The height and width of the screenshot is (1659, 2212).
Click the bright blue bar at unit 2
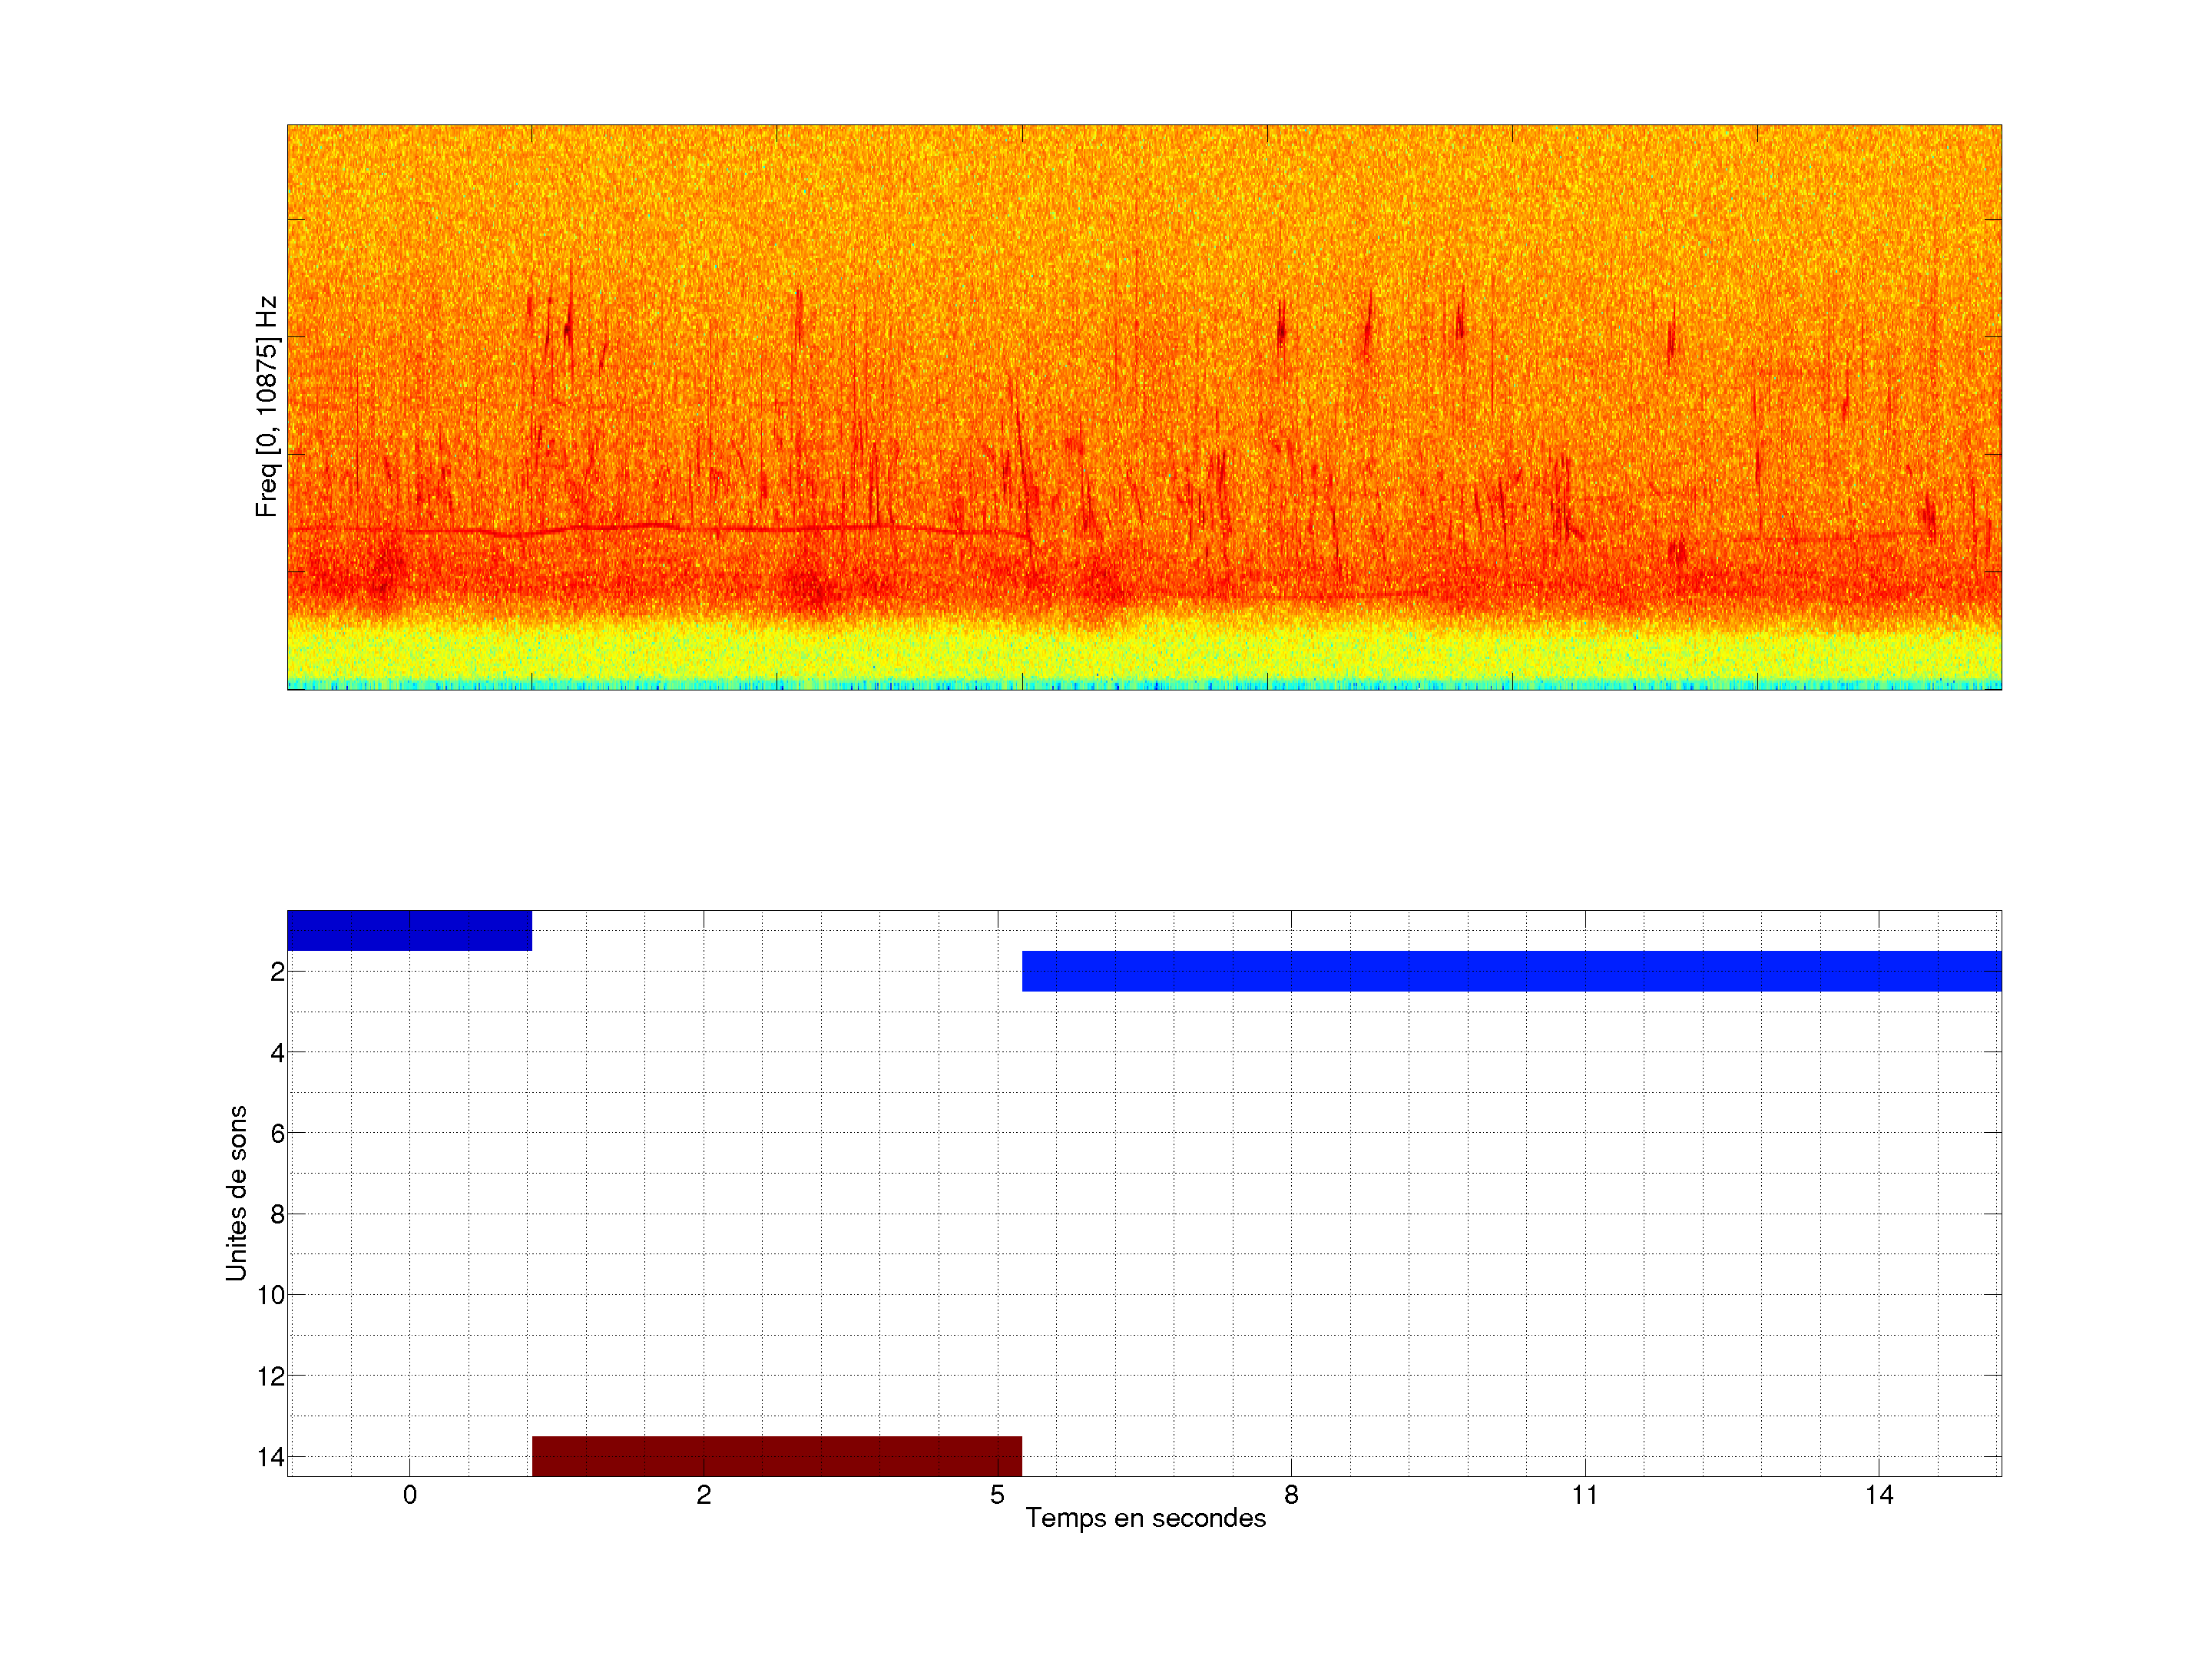[x=1510, y=971]
